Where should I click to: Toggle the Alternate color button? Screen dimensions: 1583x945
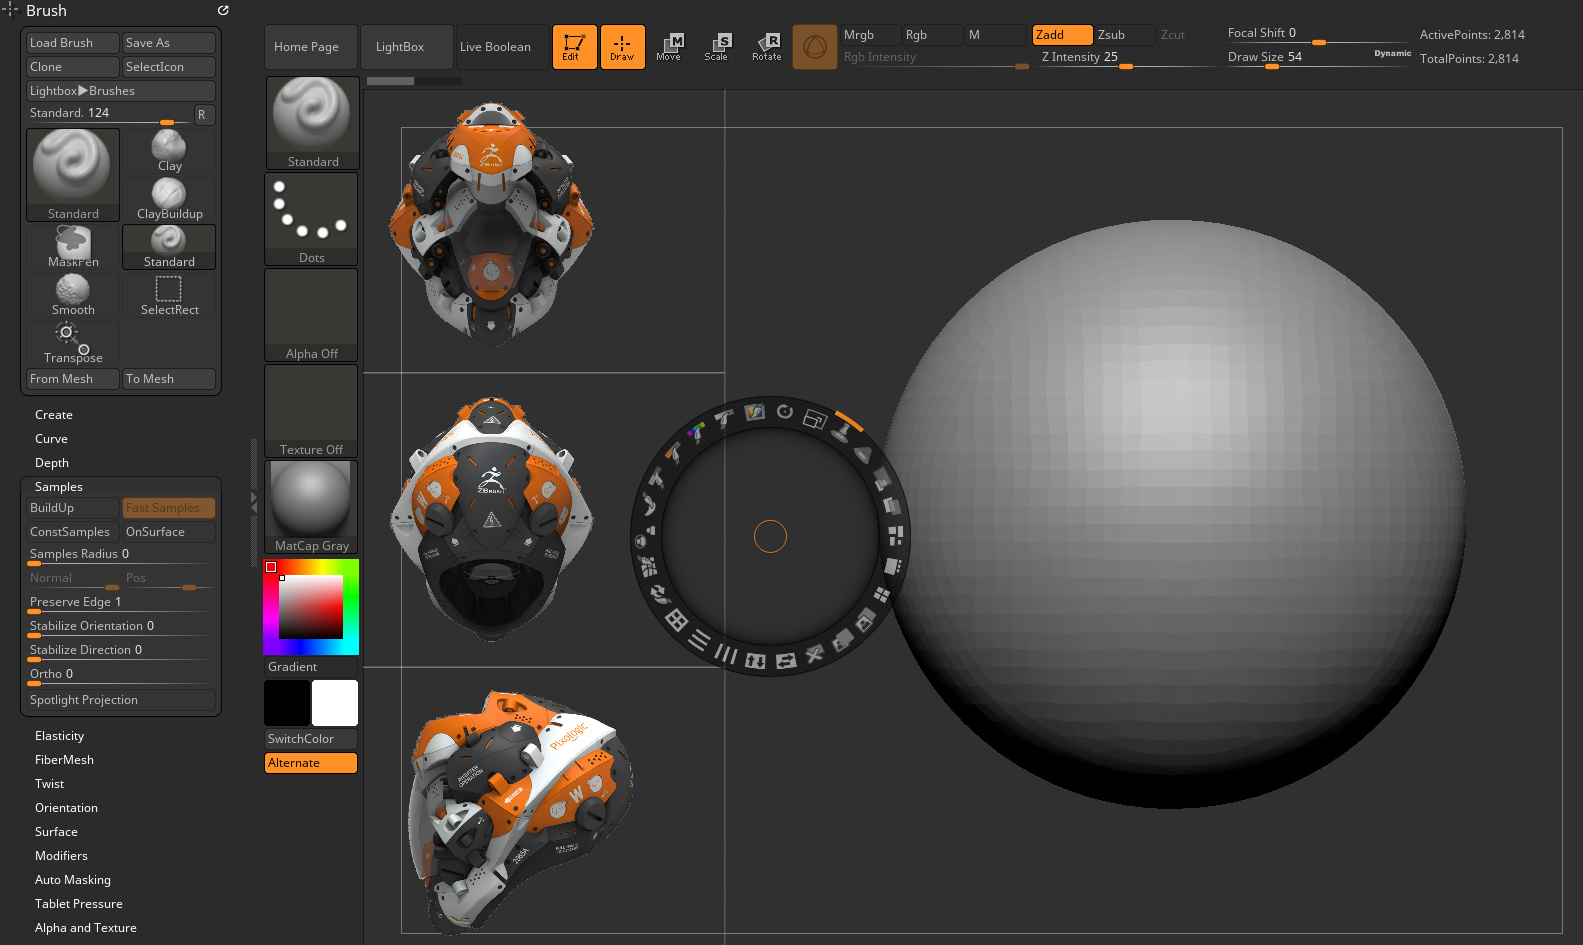tap(311, 763)
